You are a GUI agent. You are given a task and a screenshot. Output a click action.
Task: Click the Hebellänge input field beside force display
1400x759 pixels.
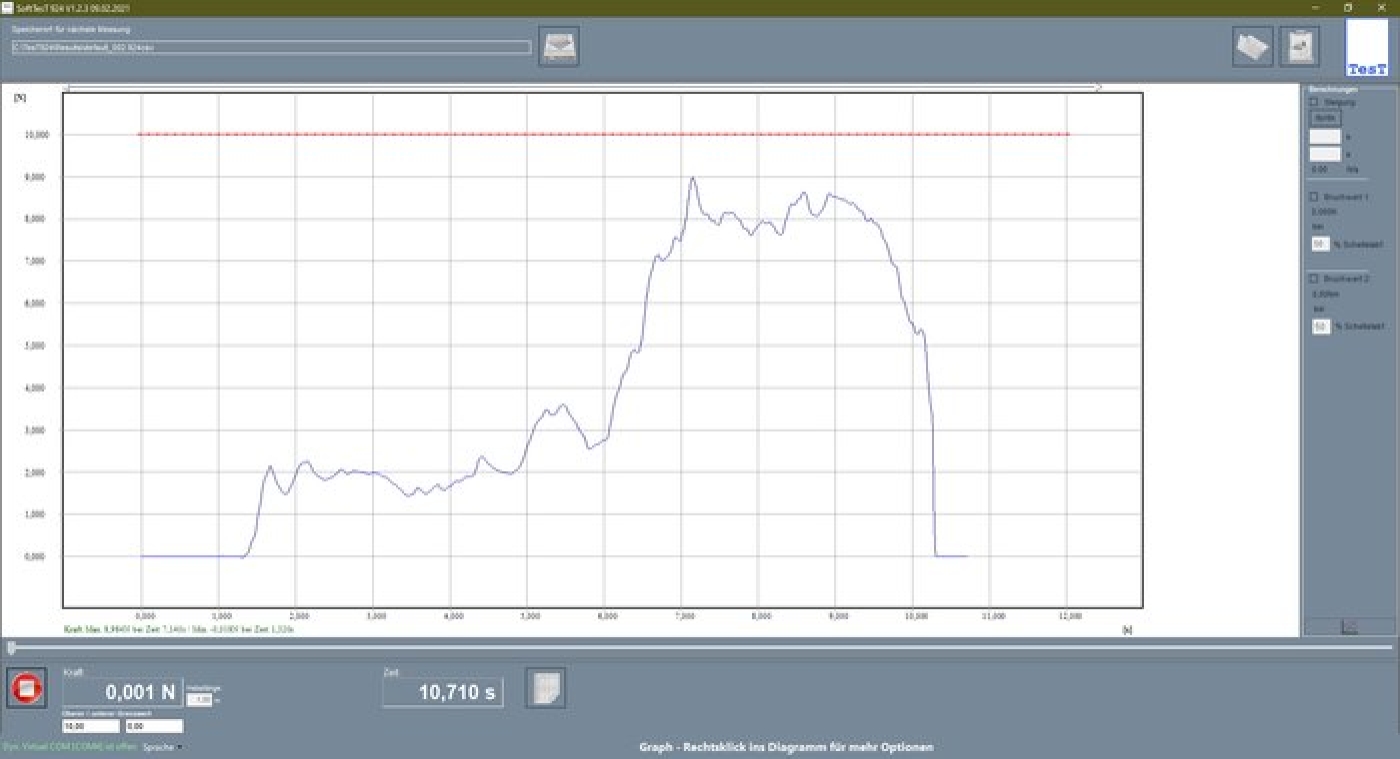(200, 700)
